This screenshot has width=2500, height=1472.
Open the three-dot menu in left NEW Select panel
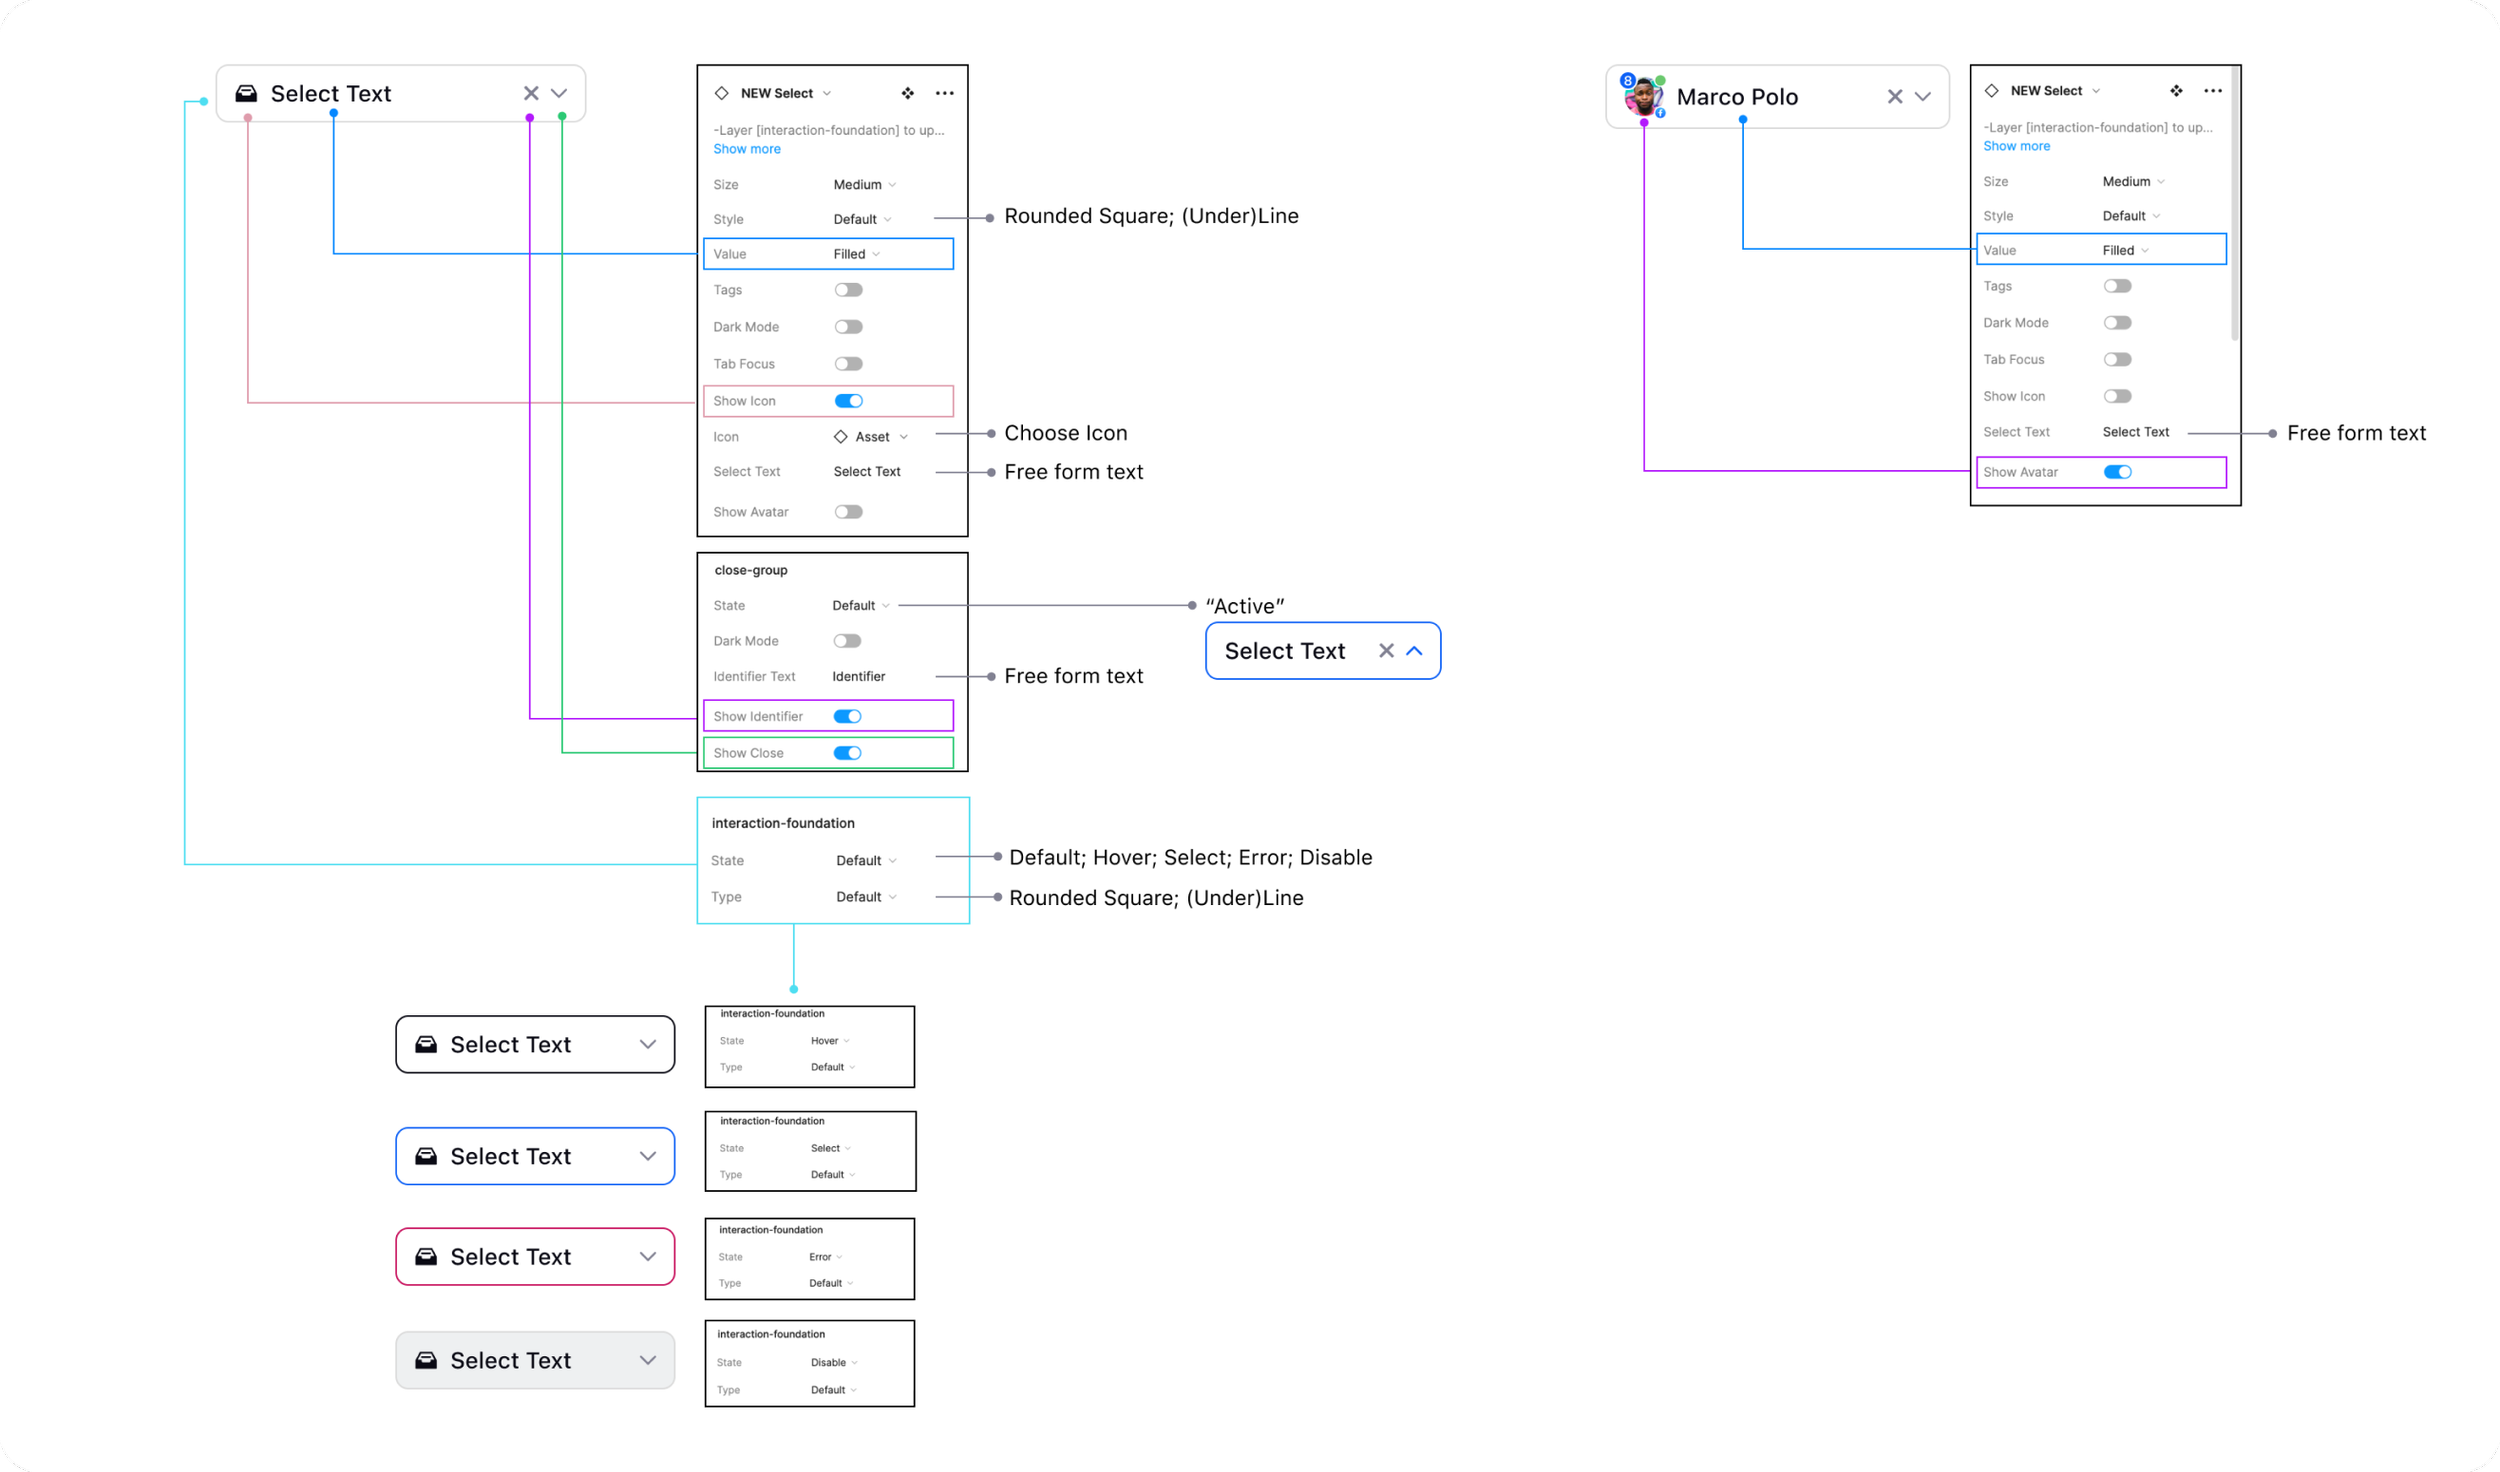(944, 93)
